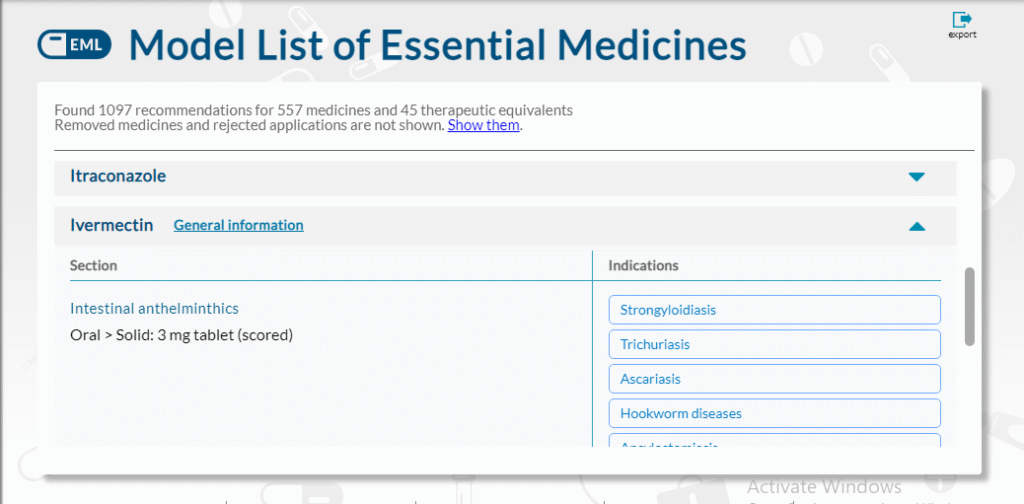The image size is (1024, 504).
Task: Open Ivermectin General information link
Action: pos(238,225)
